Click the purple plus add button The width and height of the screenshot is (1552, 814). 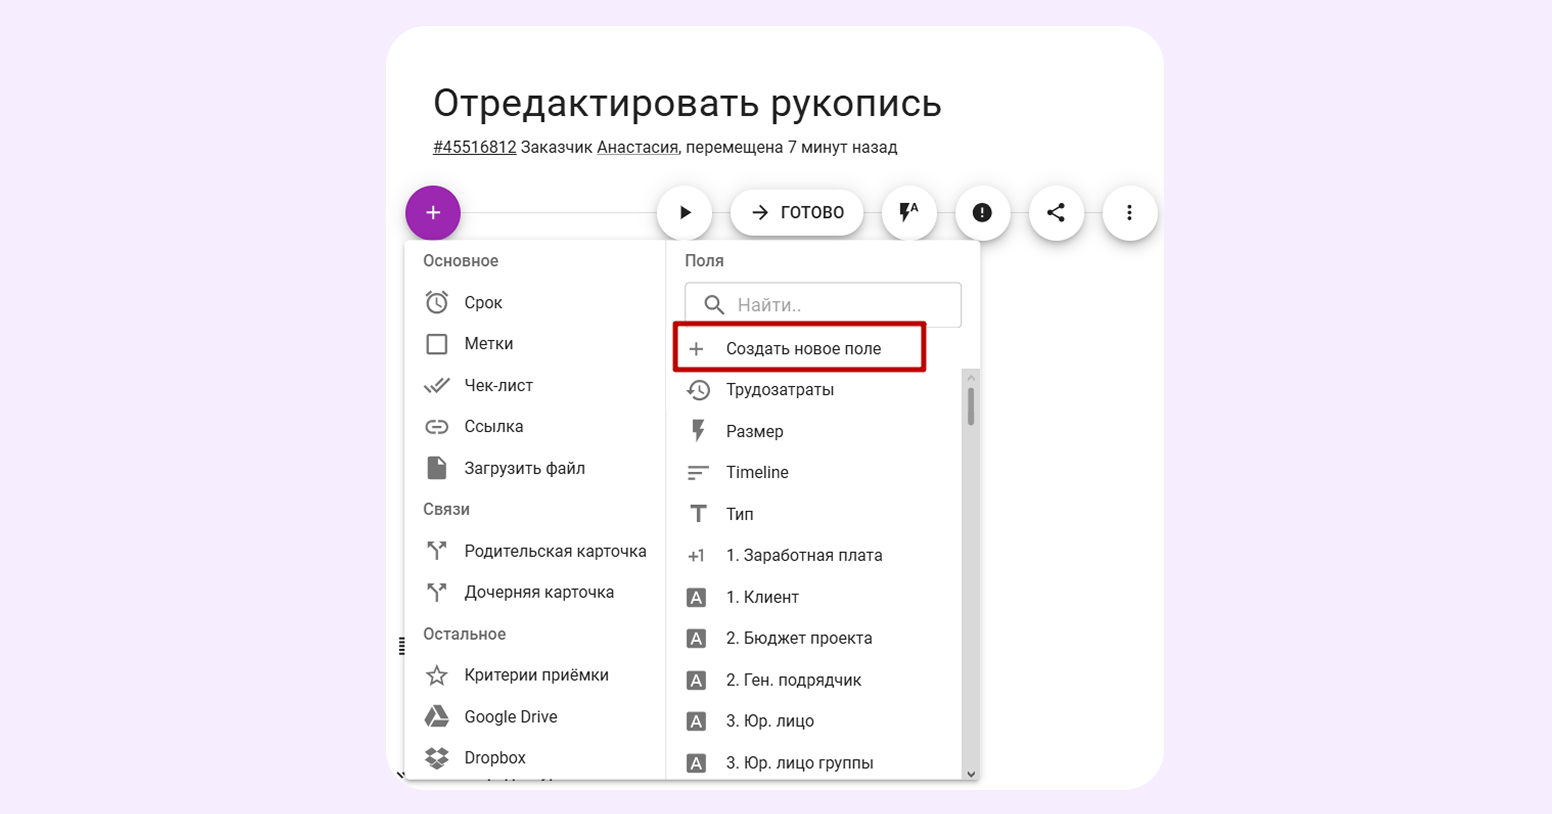(433, 212)
